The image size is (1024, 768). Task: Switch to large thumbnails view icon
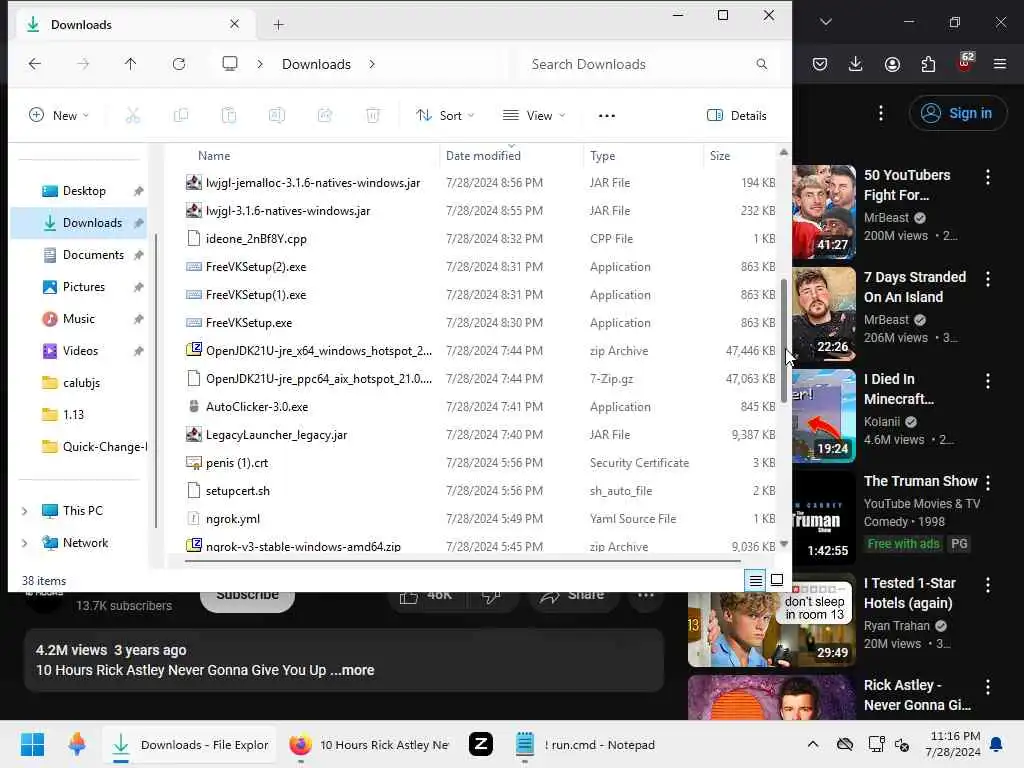[777, 580]
